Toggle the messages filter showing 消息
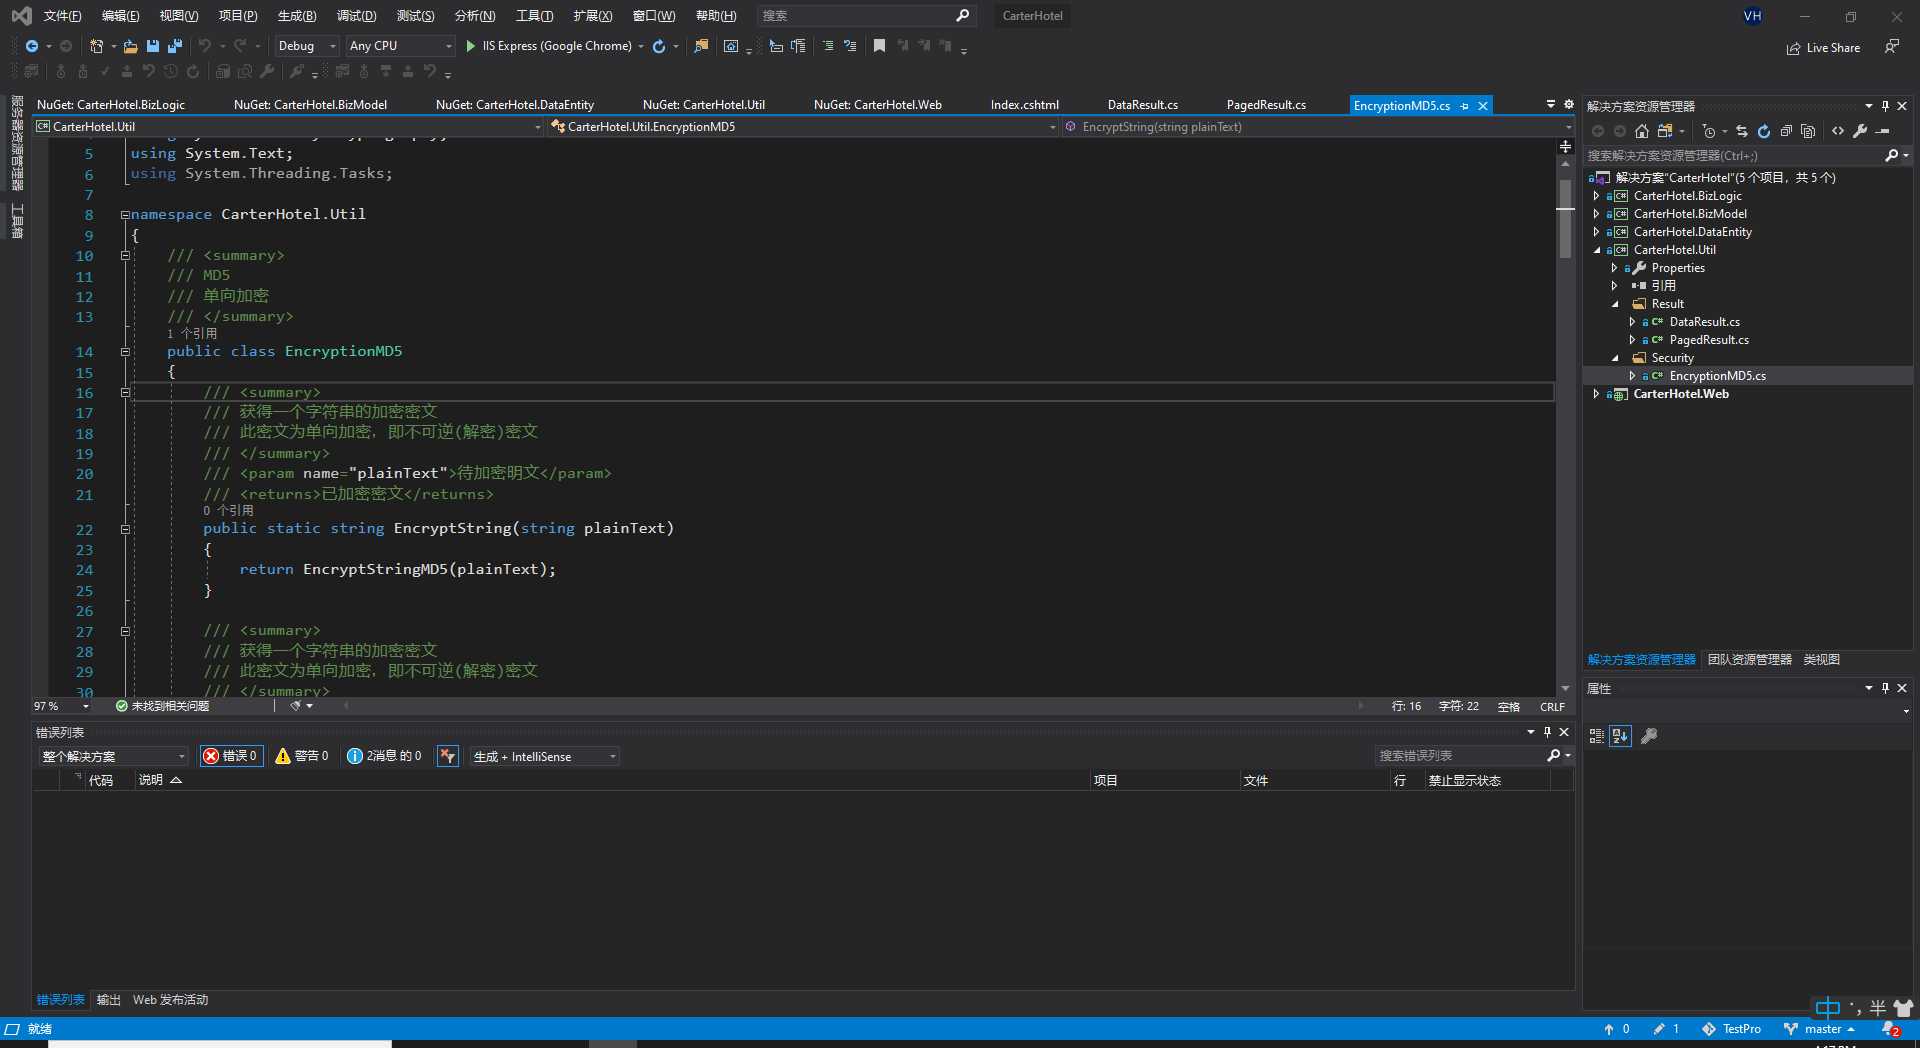 click(x=384, y=756)
